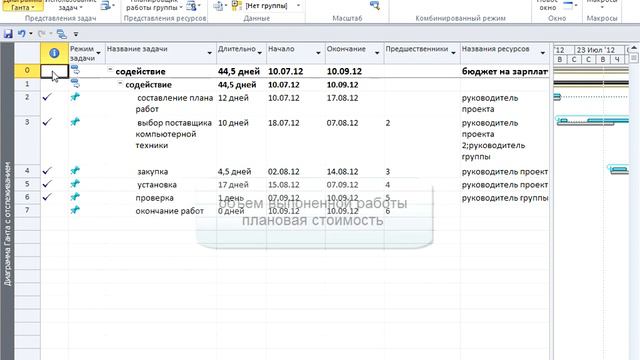The image size is (640, 360).
Task: Select row header number 7
Action: (x=27, y=210)
